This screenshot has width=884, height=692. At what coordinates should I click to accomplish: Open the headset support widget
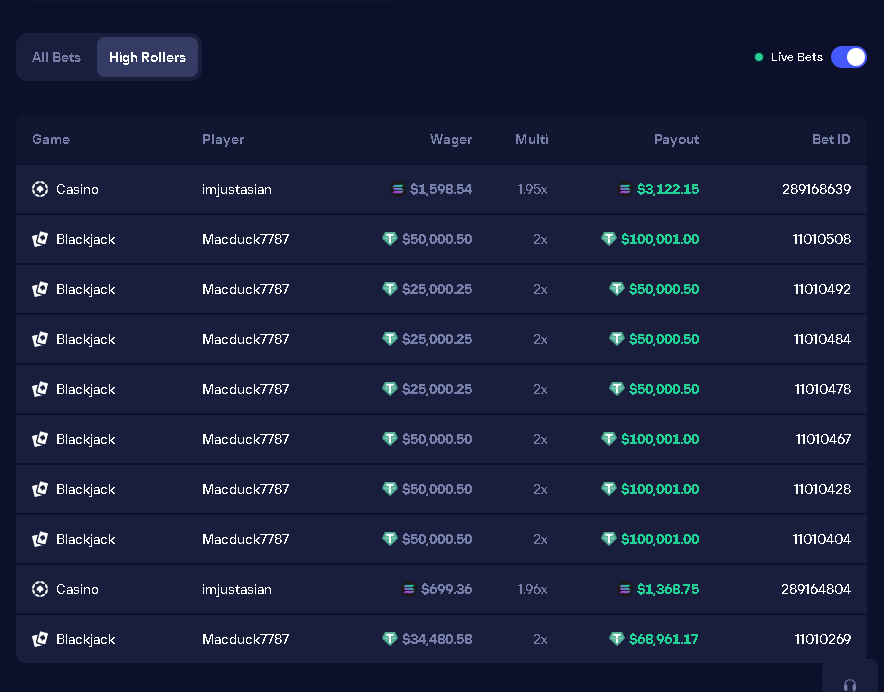[x=850, y=685]
